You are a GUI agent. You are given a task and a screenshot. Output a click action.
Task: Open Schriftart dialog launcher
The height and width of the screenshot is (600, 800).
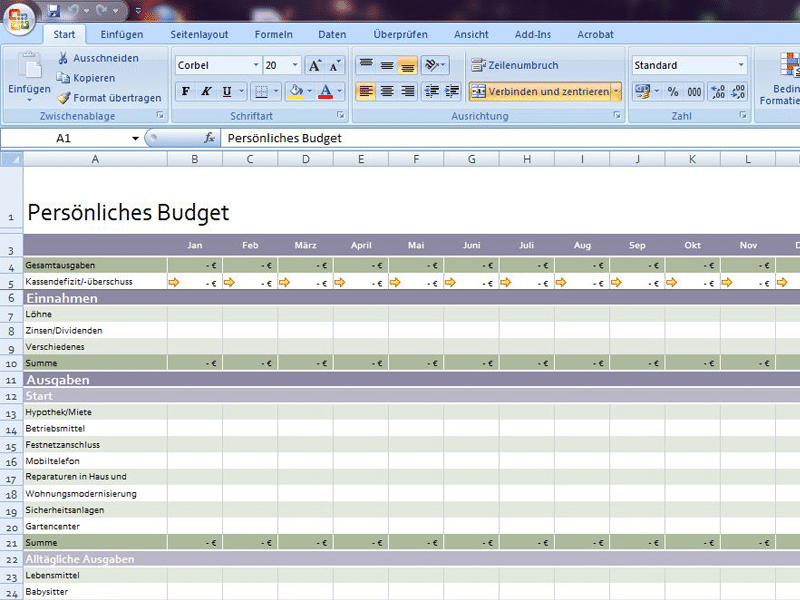(x=341, y=116)
